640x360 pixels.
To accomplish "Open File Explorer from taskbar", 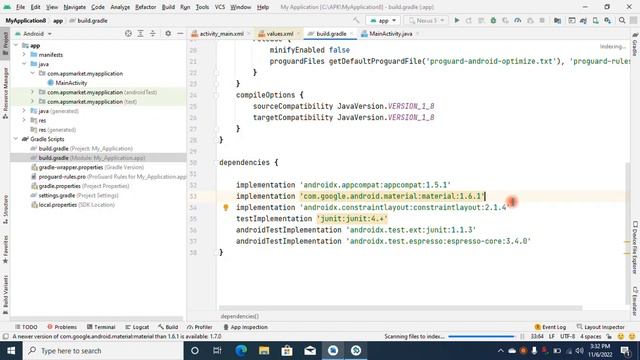I will tap(264, 351).
